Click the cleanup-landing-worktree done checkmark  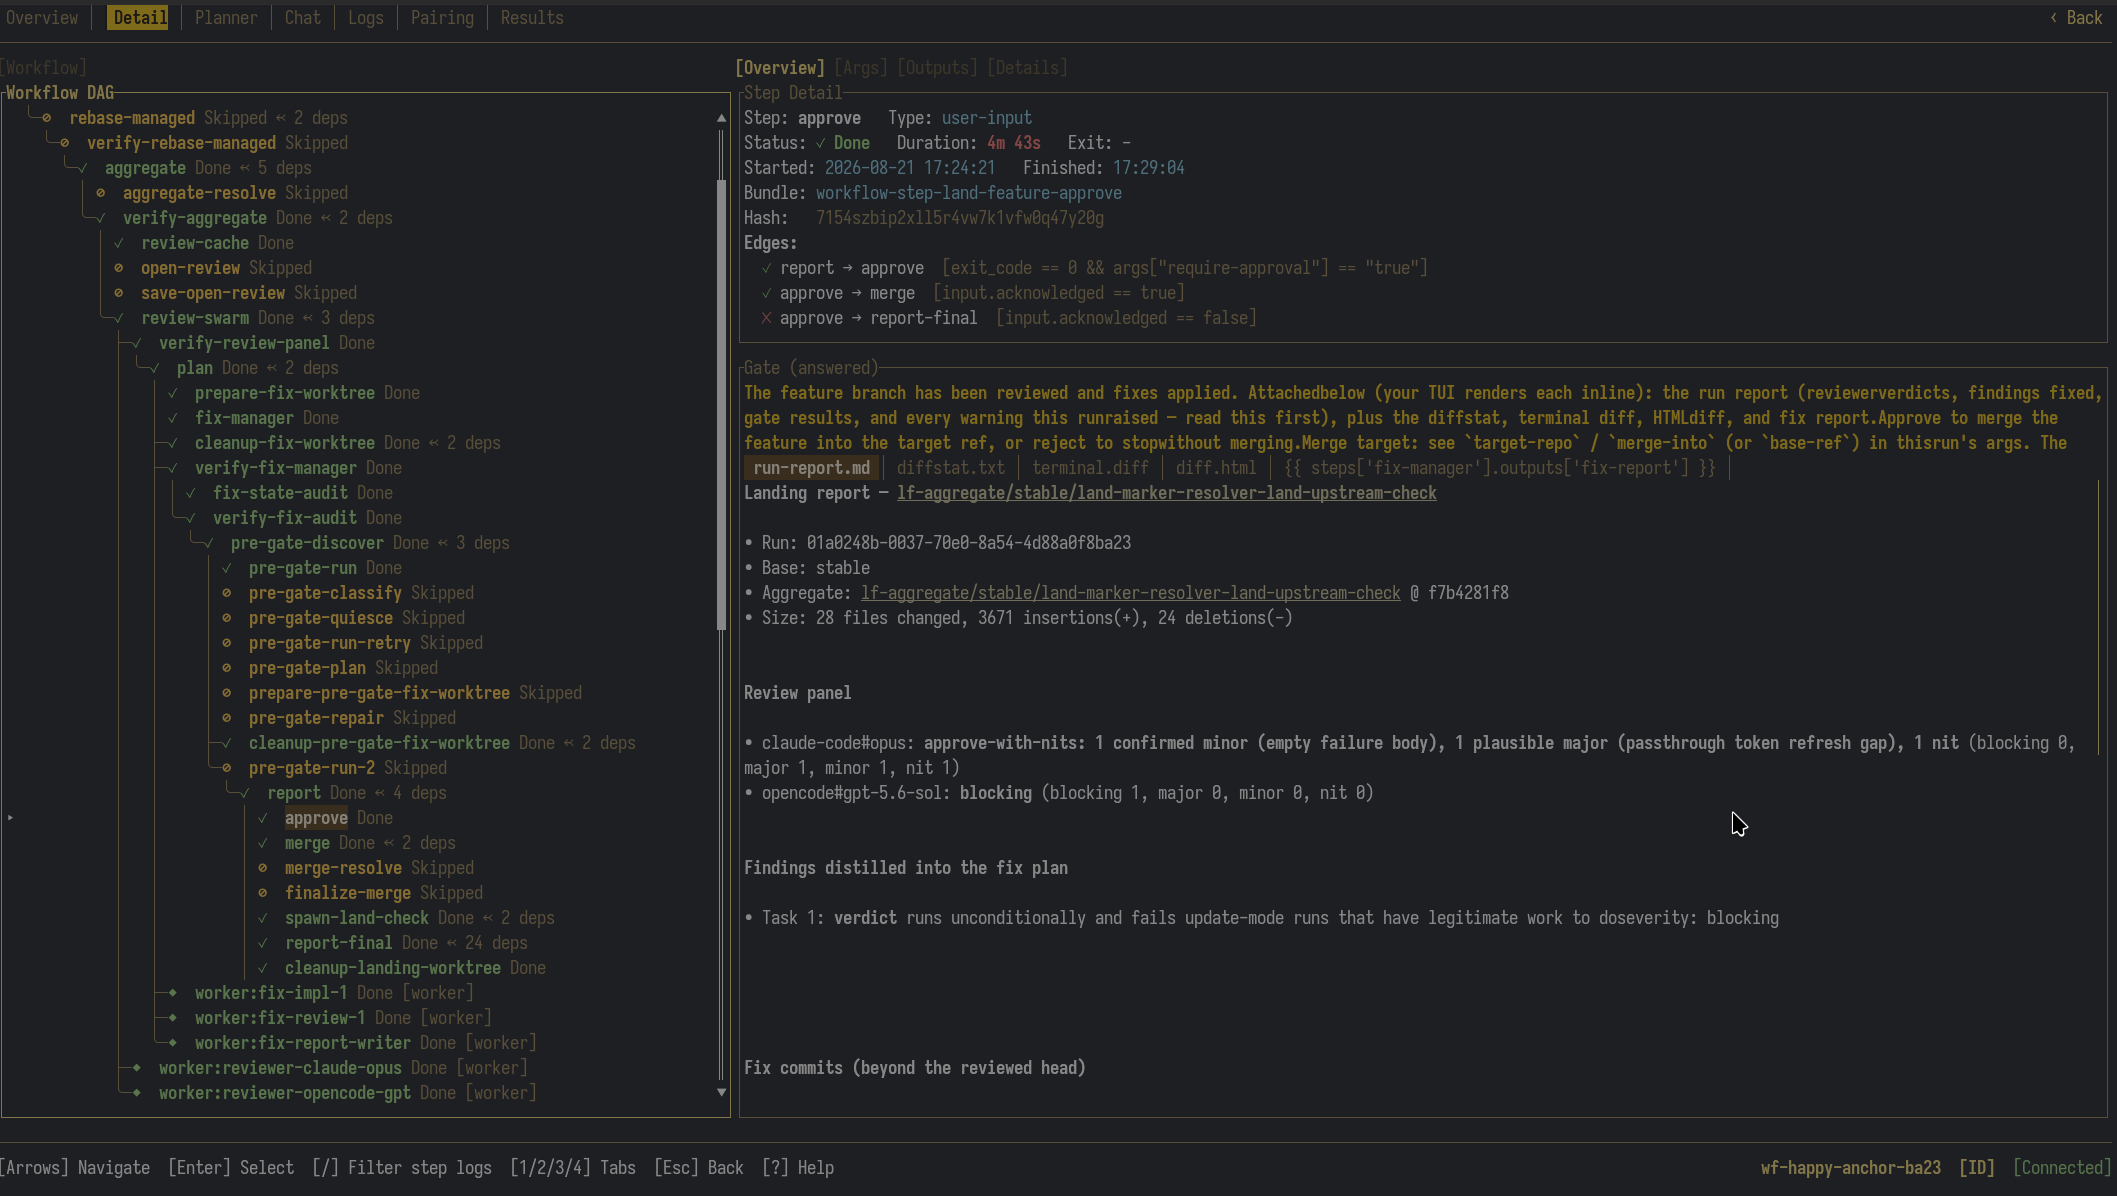click(x=263, y=968)
